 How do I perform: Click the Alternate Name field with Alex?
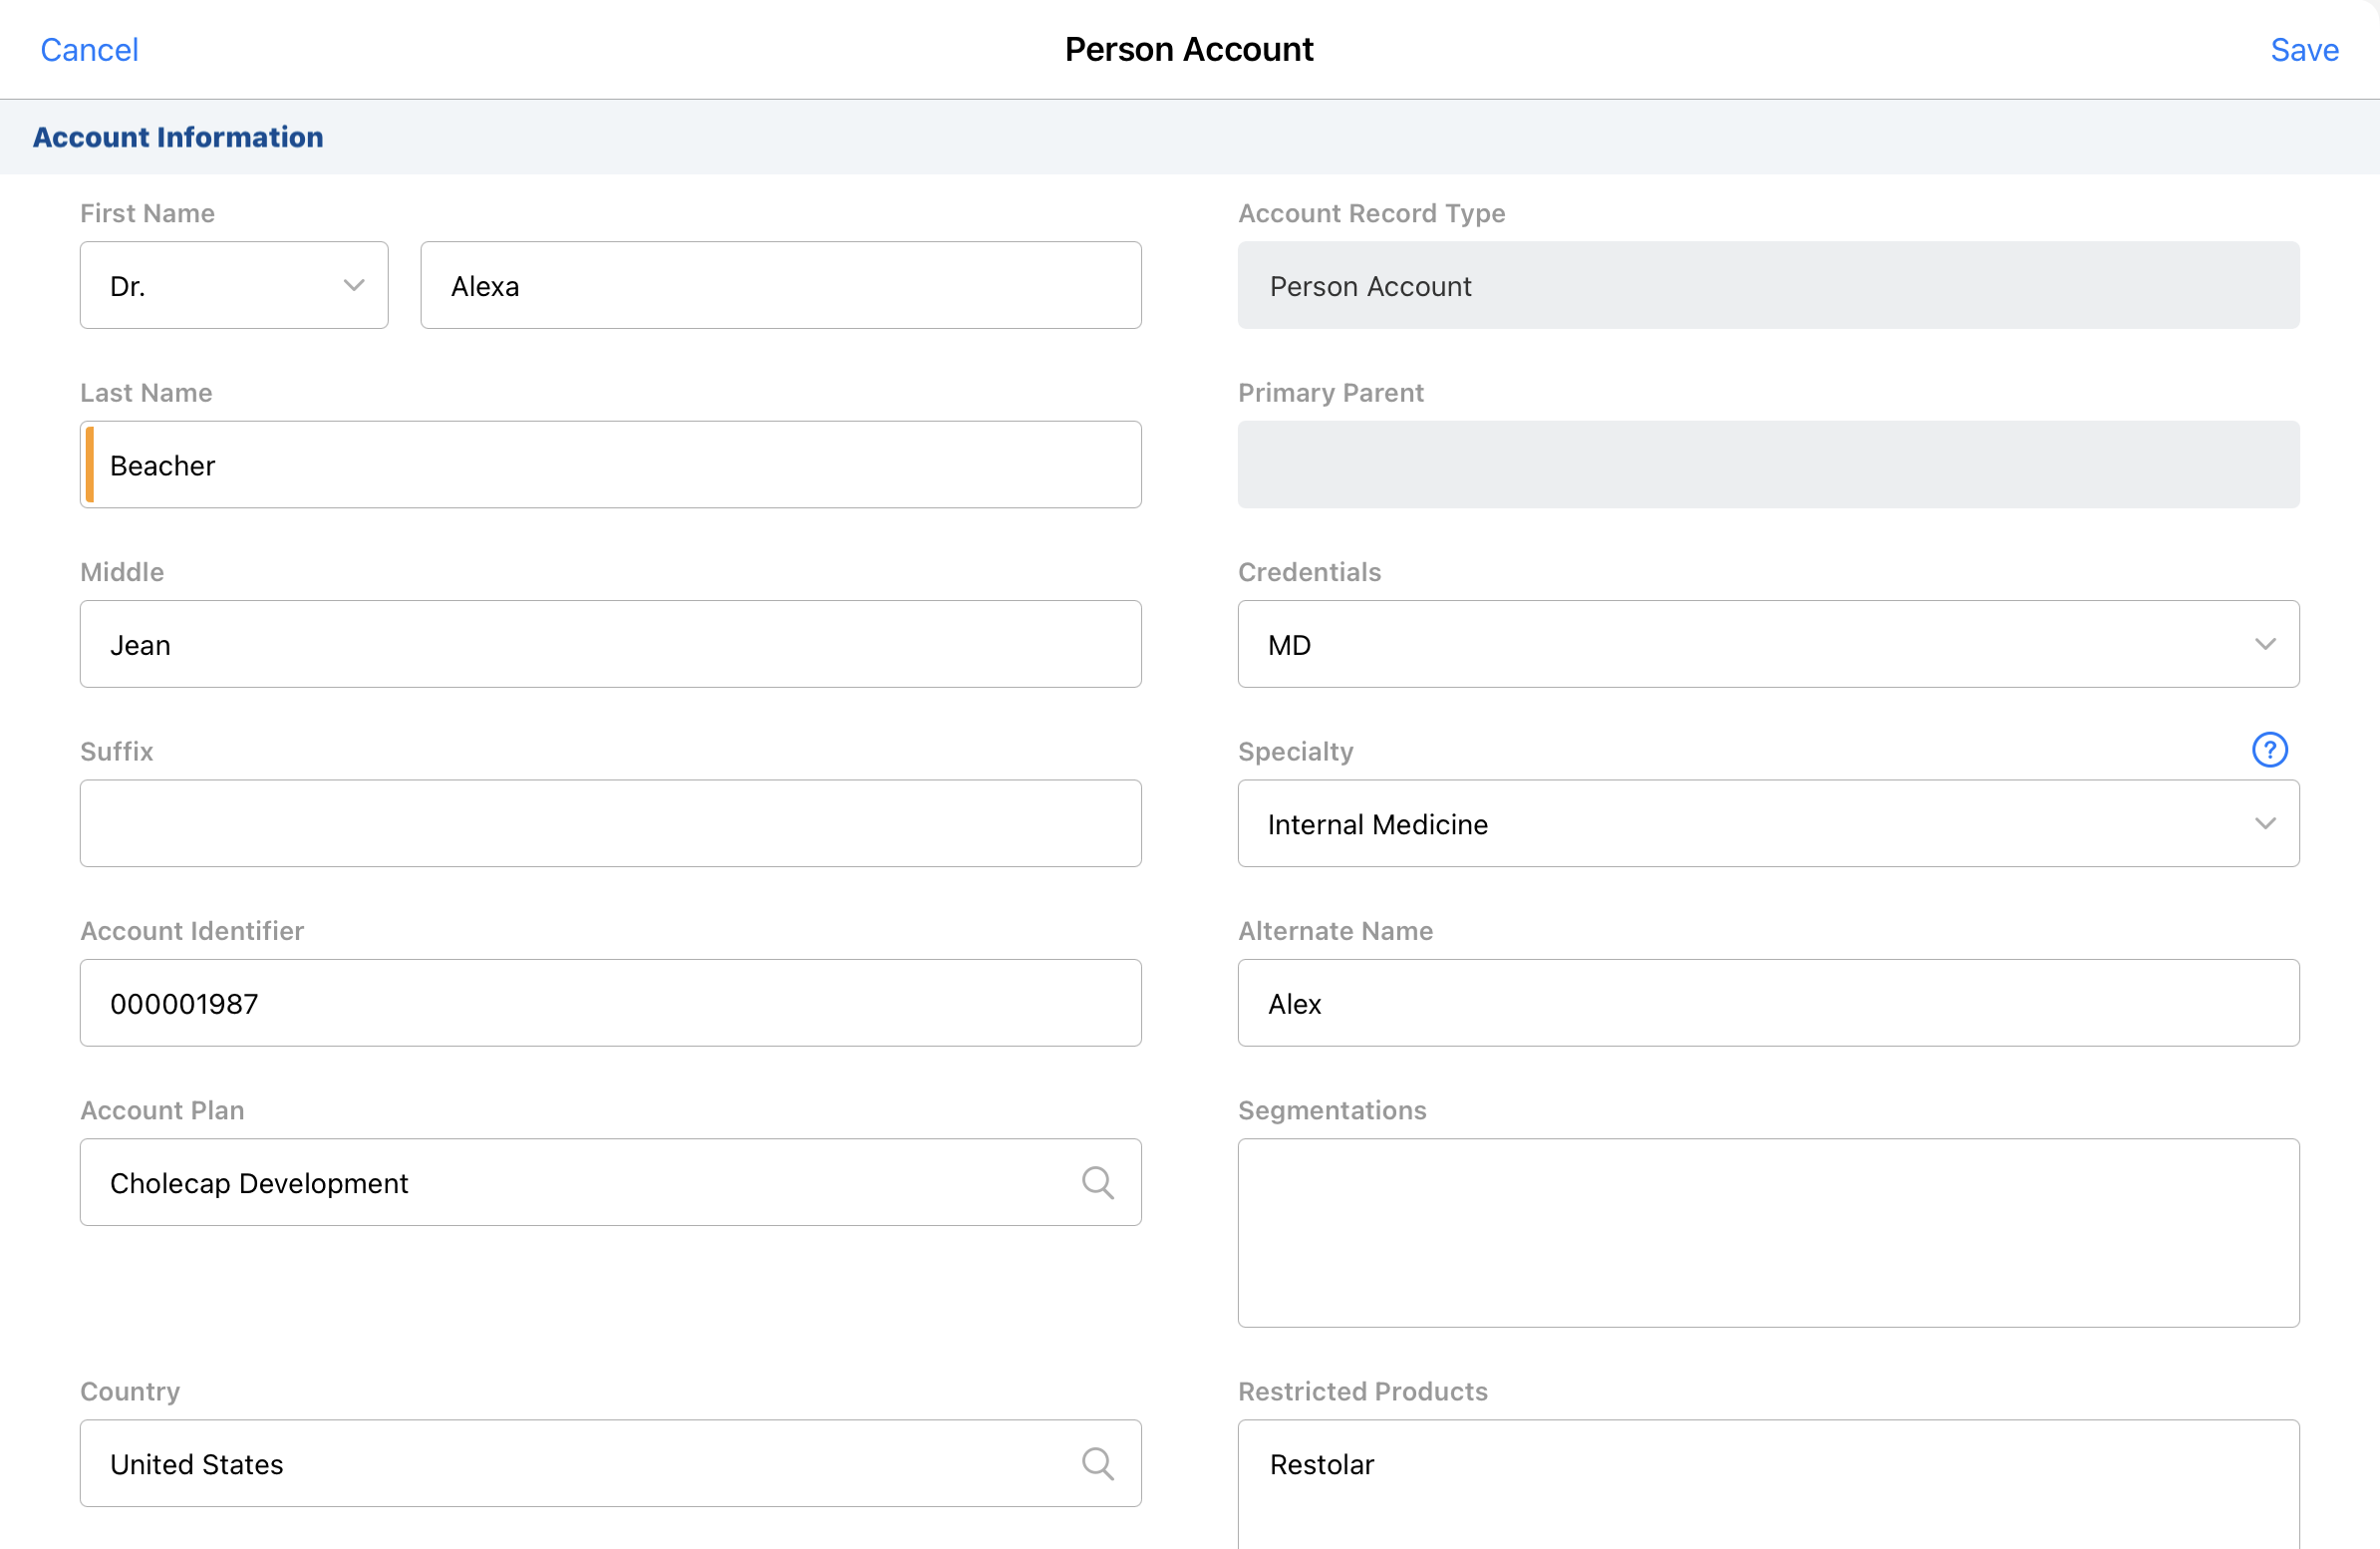click(x=1767, y=1003)
